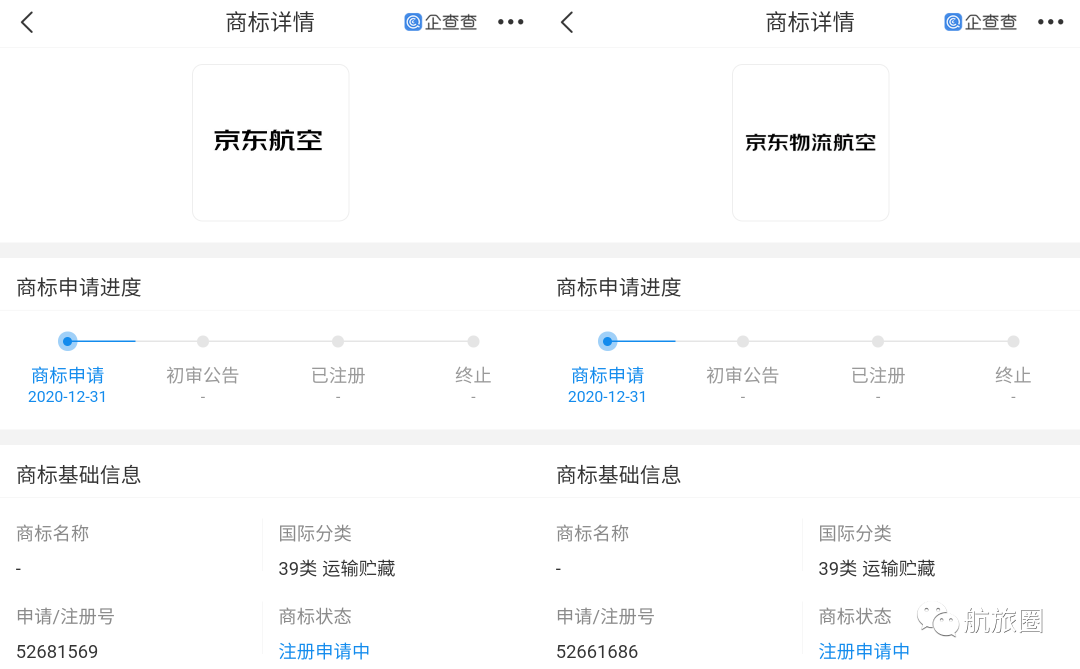Image resolution: width=1080 pixels, height=669 pixels.
Task: Click right 商标申请进度 section heading
Action: click(x=619, y=287)
